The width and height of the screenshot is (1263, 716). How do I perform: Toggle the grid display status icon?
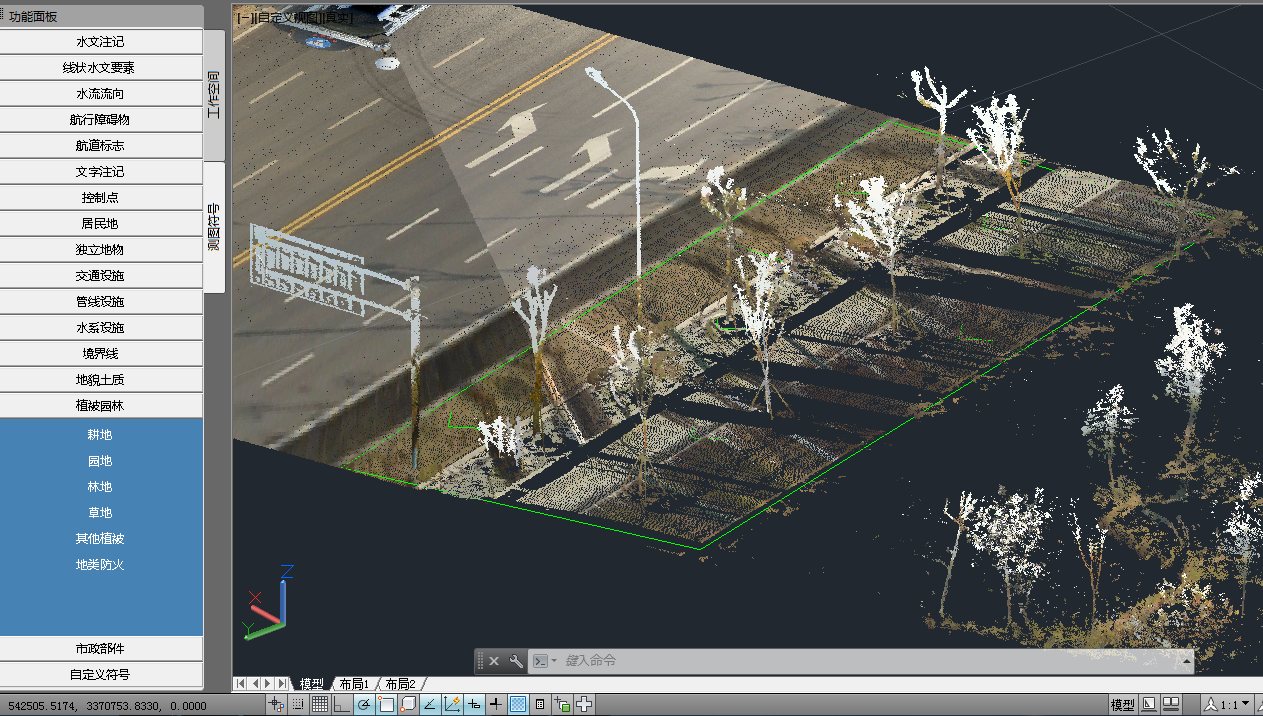[320, 705]
